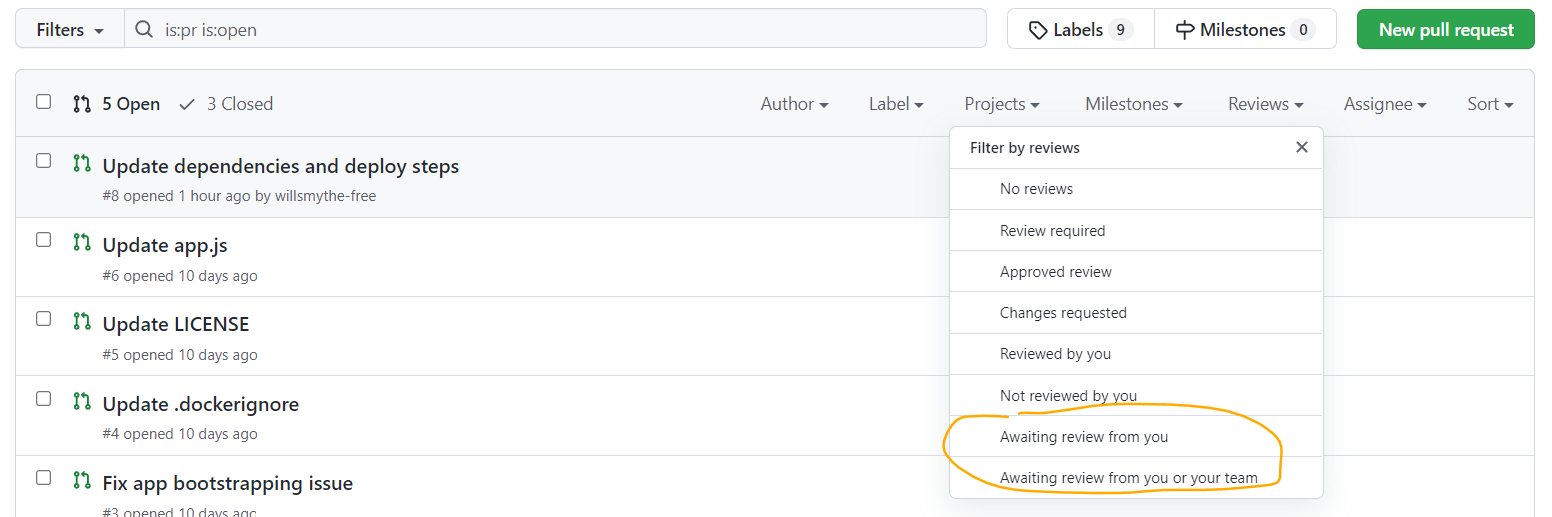Screen dimensions: 1552x517
Task: Select No reviews filter option
Action: pos(1136,189)
